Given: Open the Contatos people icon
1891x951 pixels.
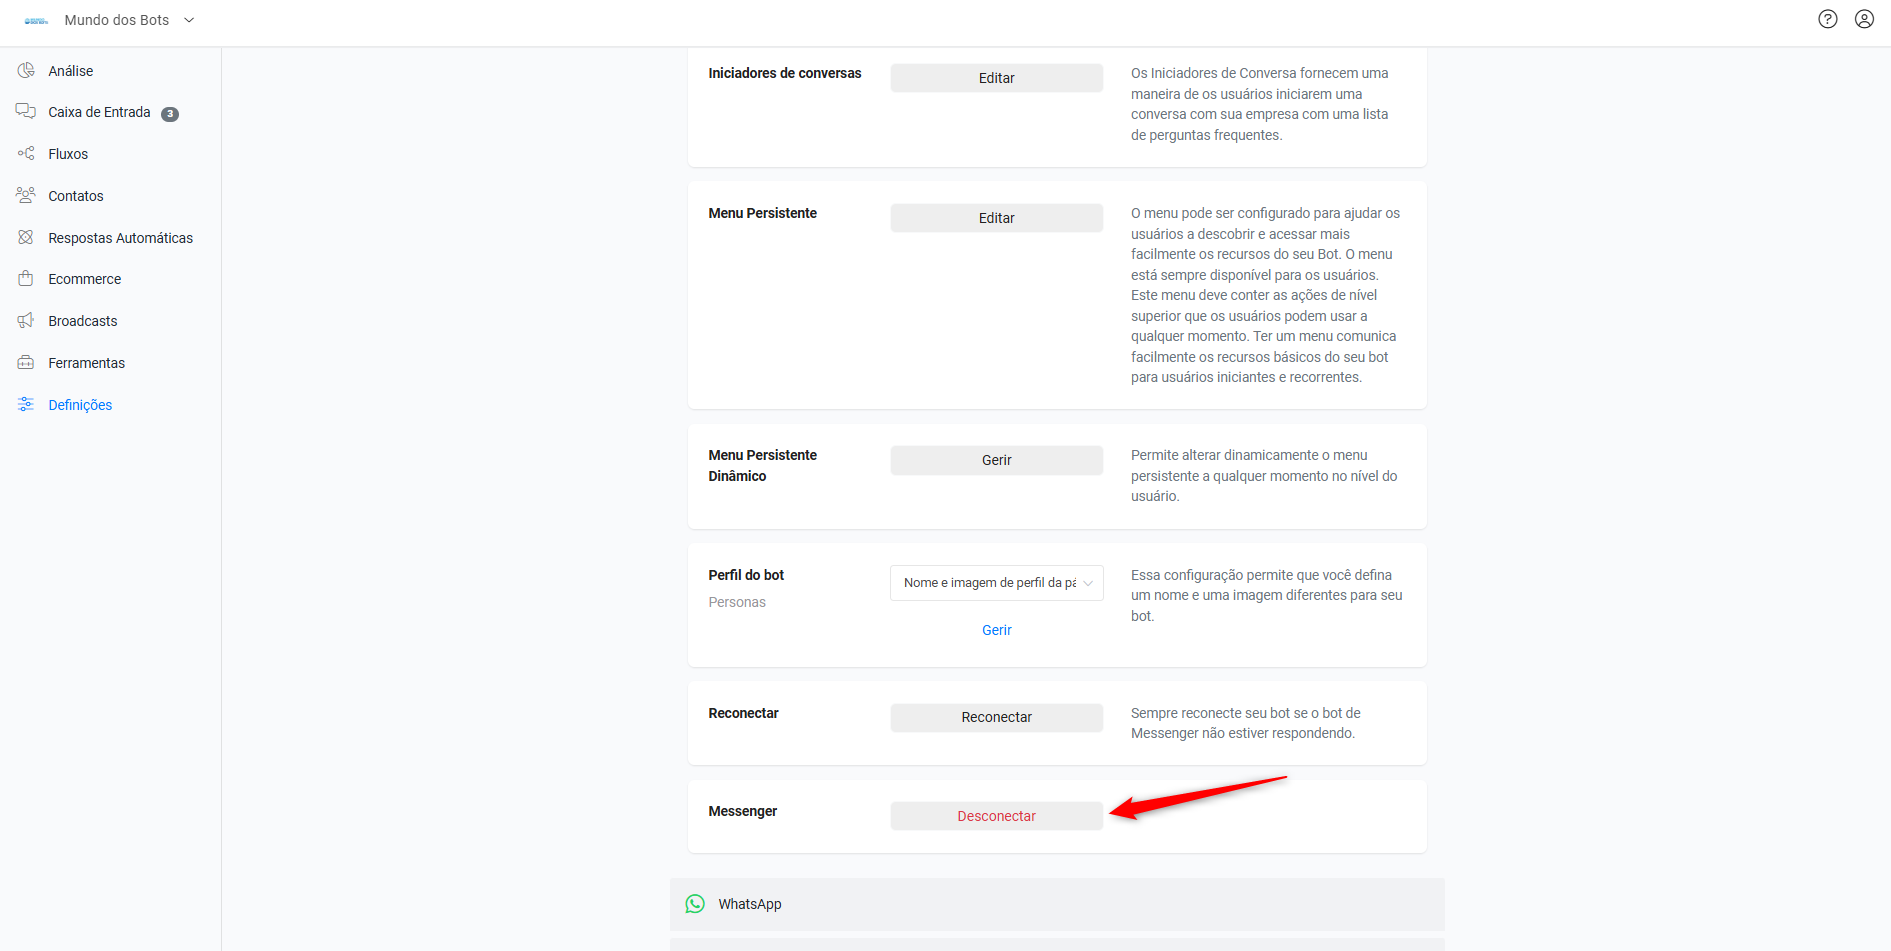Looking at the screenshot, I should tap(26, 195).
